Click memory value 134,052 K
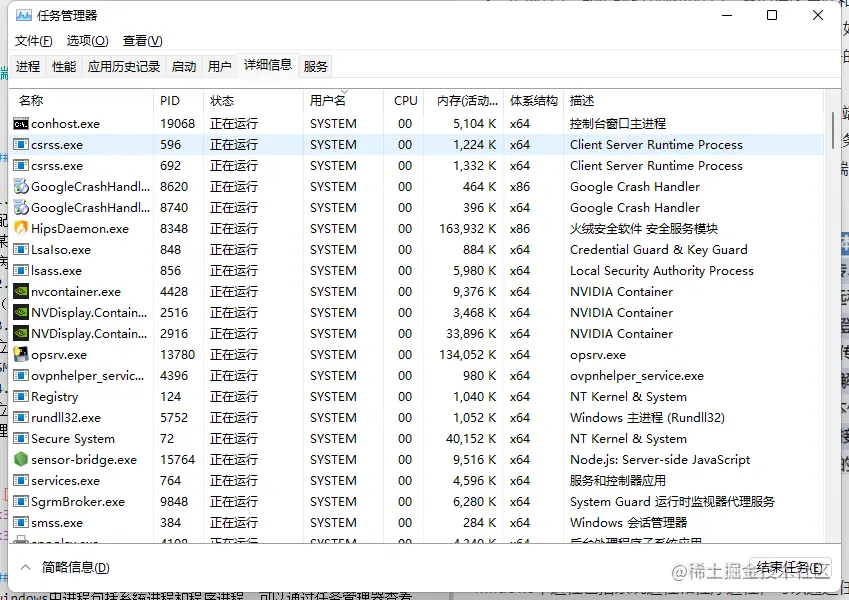This screenshot has height=600, width=849. [x=468, y=355]
